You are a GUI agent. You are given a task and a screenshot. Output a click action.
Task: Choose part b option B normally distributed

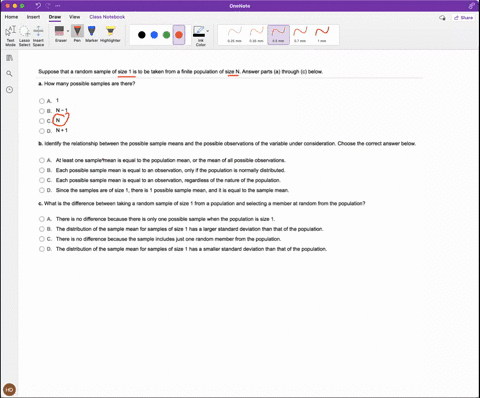click(42, 170)
